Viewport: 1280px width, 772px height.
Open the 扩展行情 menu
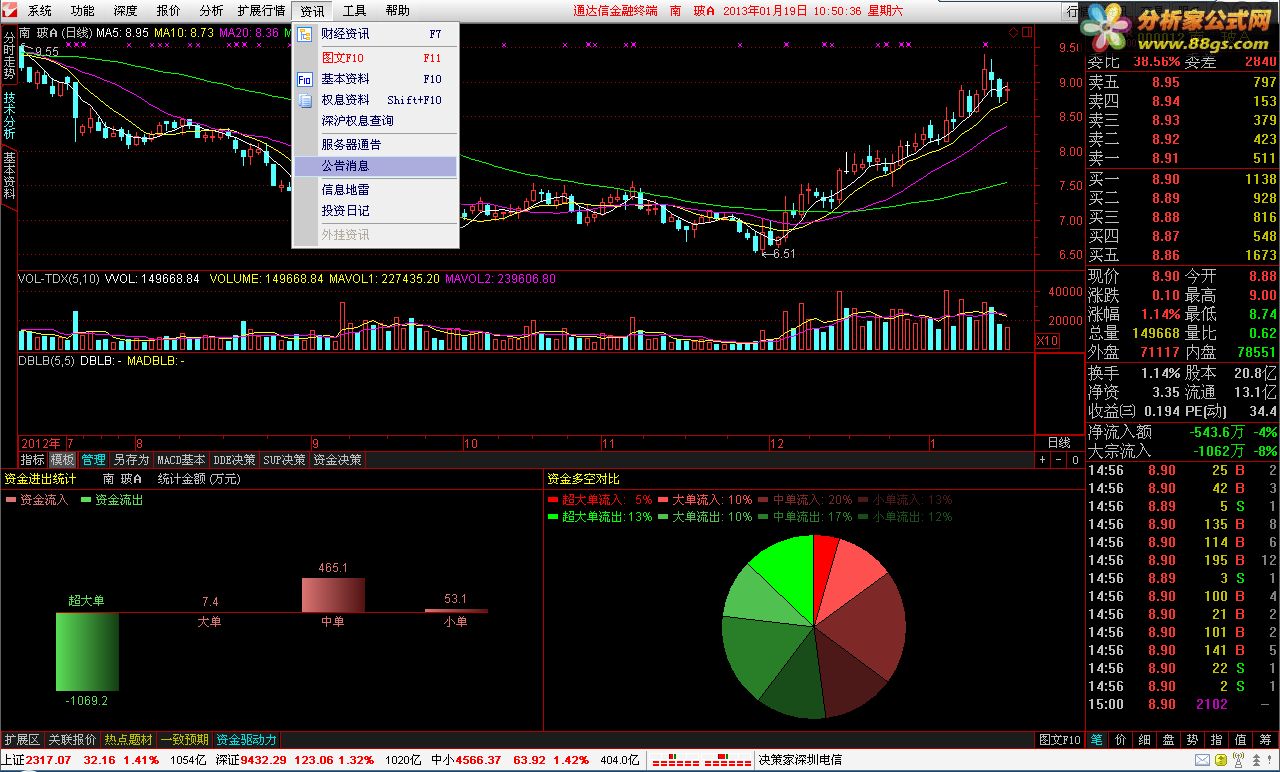pyautogui.click(x=261, y=11)
